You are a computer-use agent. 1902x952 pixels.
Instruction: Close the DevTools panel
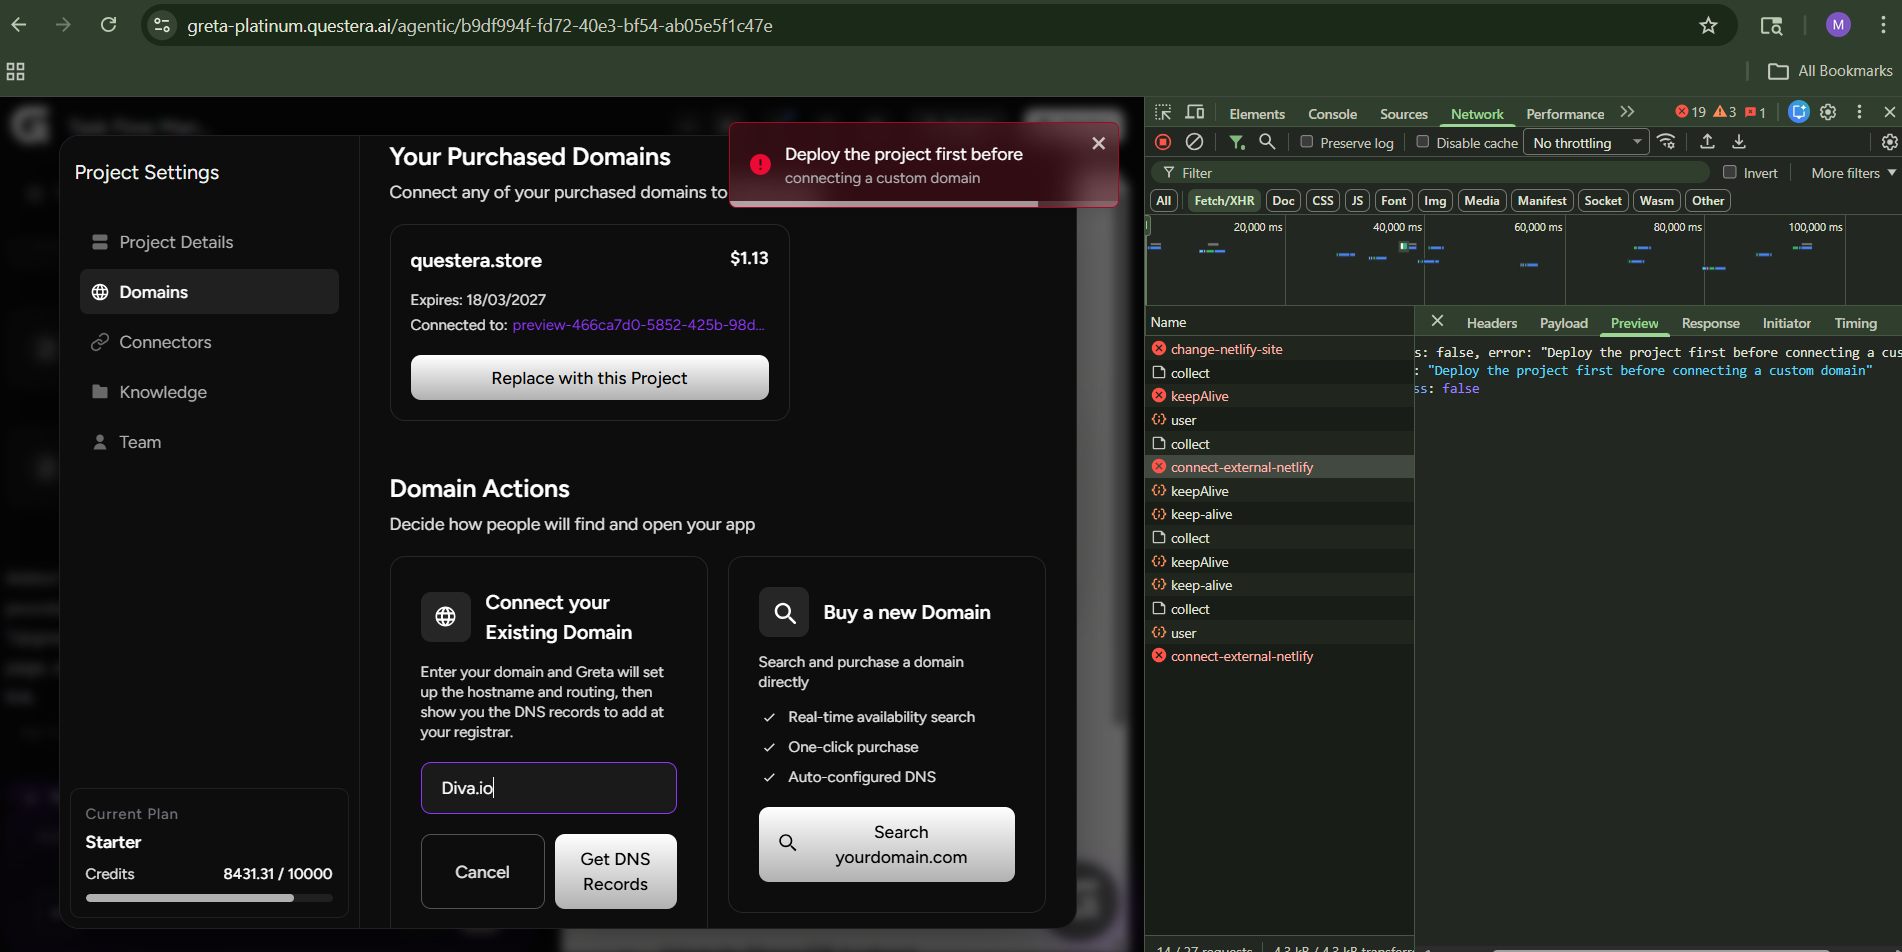coord(1889,112)
